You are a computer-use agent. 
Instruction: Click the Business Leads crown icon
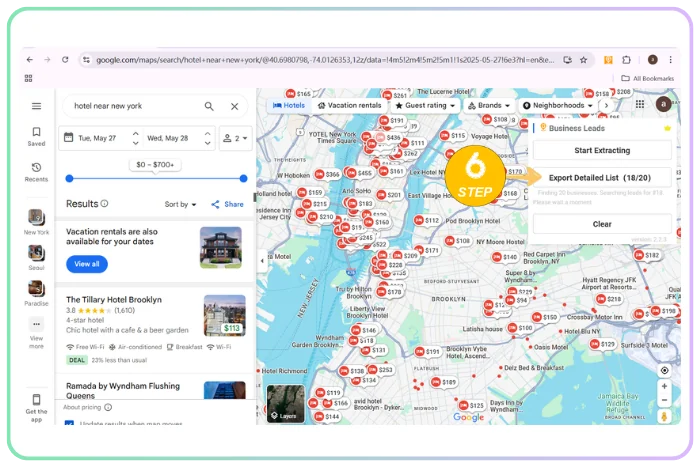pyautogui.click(x=667, y=128)
